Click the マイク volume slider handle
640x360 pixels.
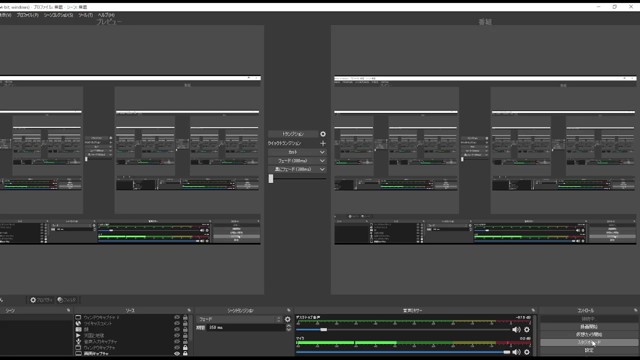click(507, 352)
